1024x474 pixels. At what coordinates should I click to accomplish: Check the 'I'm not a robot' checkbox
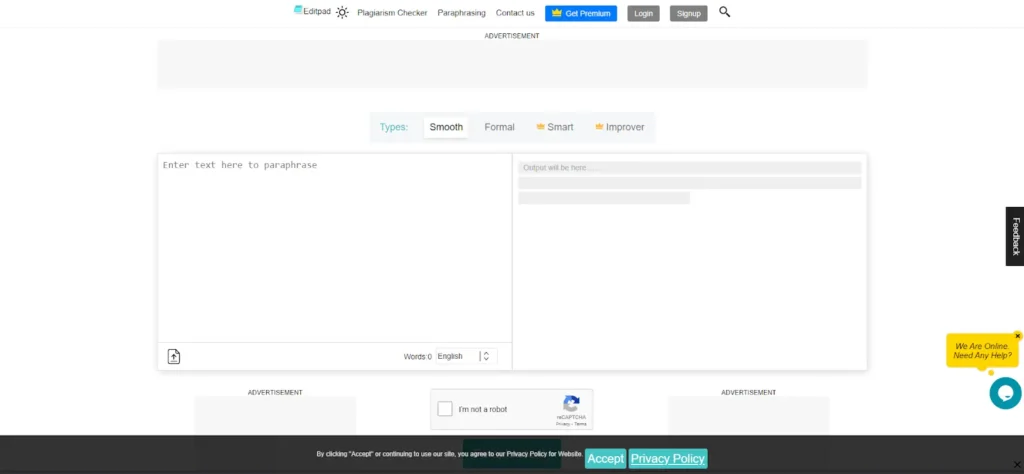pyautogui.click(x=445, y=409)
